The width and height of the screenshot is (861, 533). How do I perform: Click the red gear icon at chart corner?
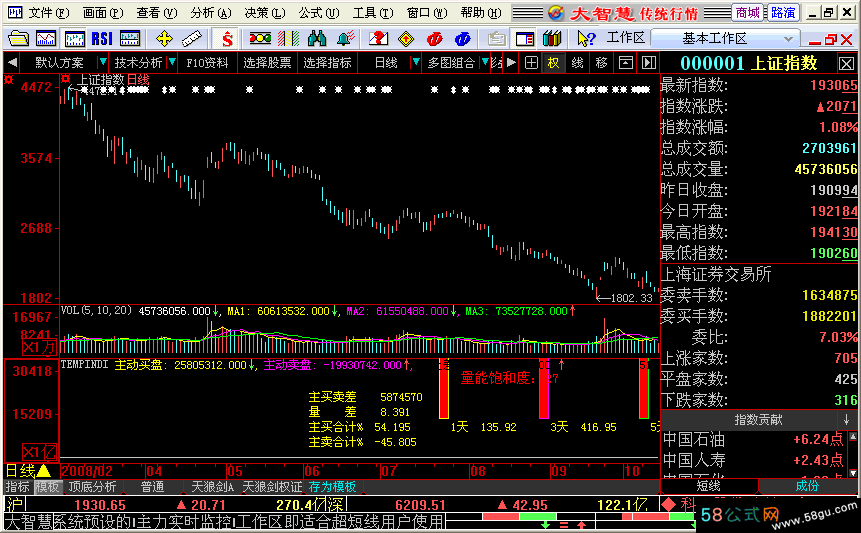coord(8,80)
